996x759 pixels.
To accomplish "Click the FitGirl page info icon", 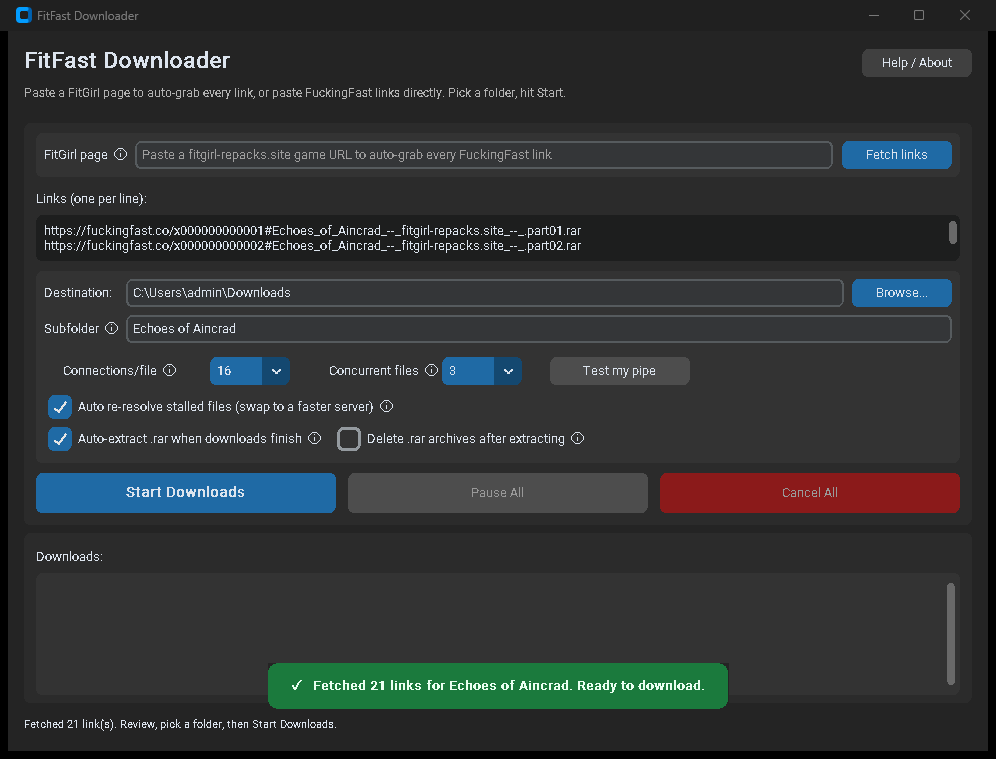I will [120, 154].
